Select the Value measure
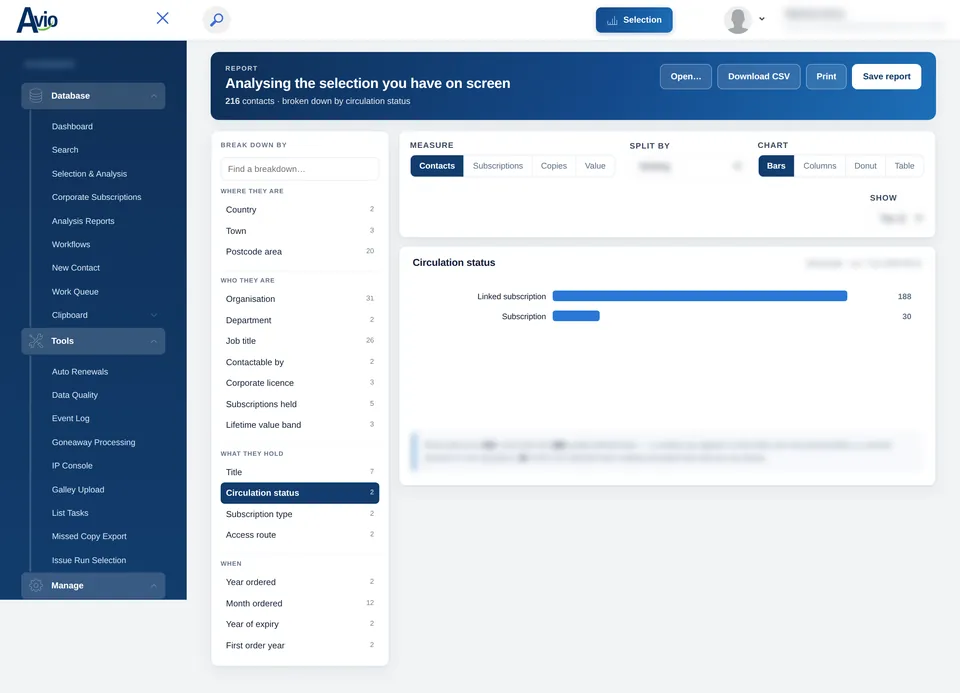The image size is (960, 693). [594, 166]
